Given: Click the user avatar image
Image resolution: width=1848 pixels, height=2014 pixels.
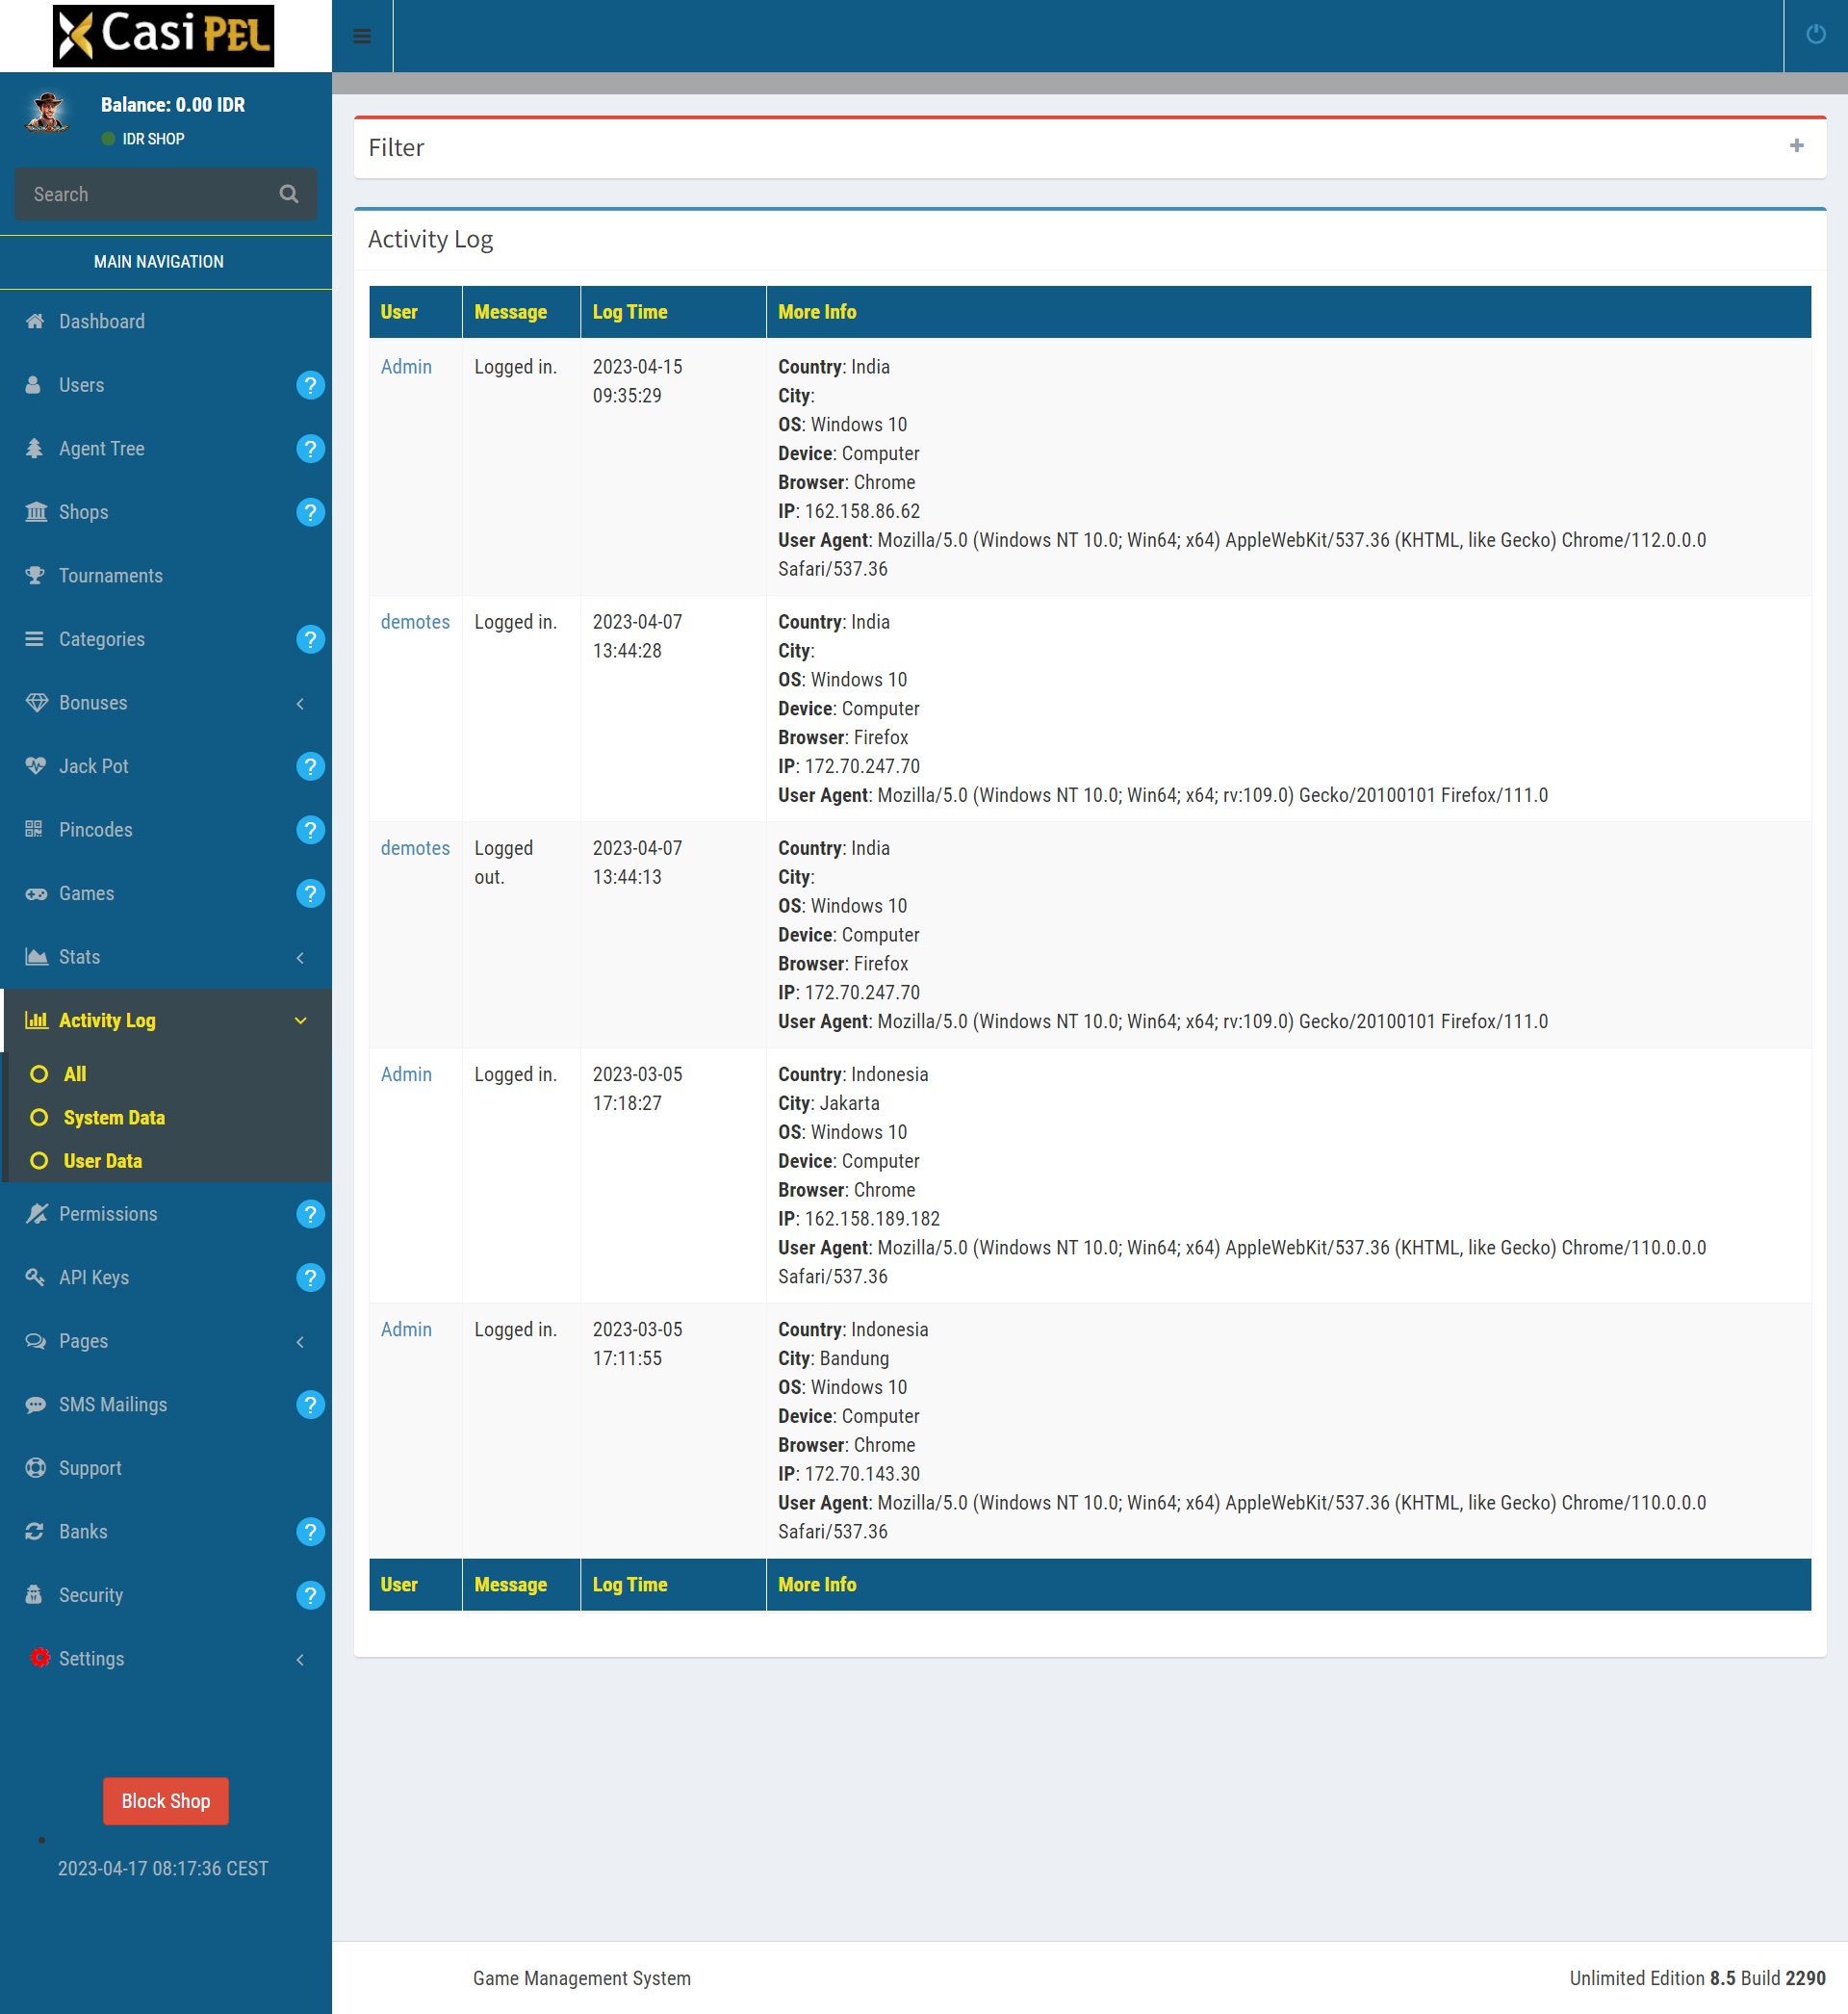Looking at the screenshot, I should [x=47, y=114].
